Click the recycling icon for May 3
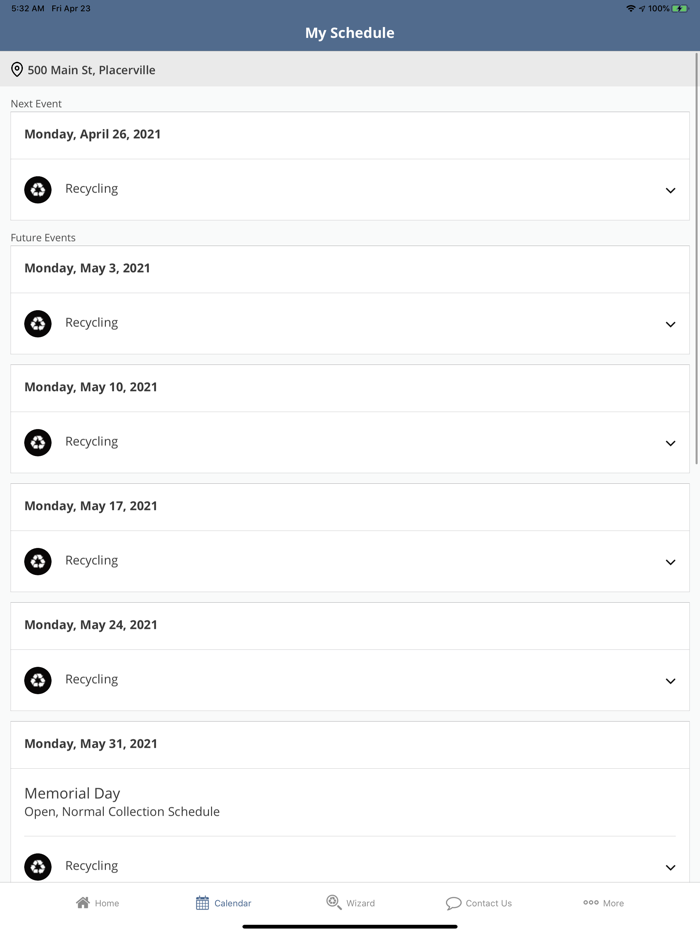Image resolution: width=700 pixels, height=934 pixels. coord(38,324)
